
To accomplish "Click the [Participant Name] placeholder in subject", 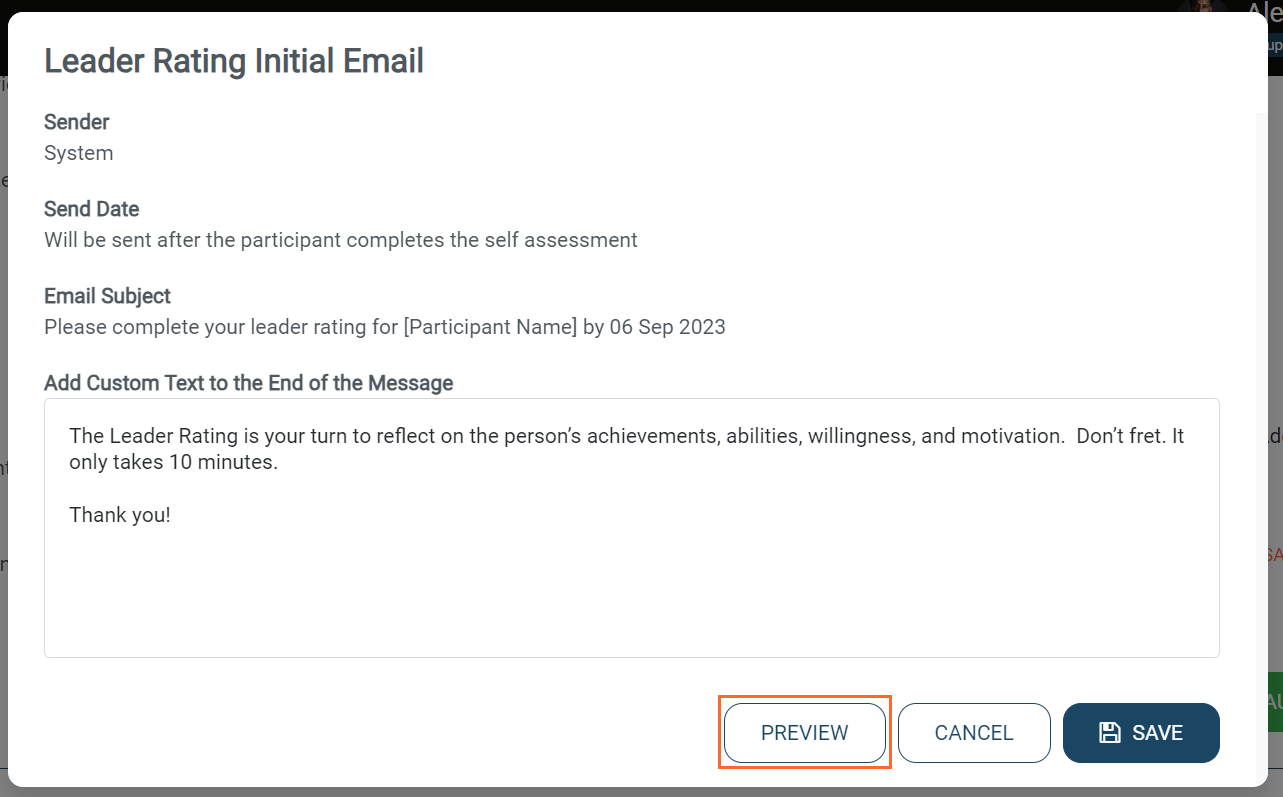I will 490,327.
